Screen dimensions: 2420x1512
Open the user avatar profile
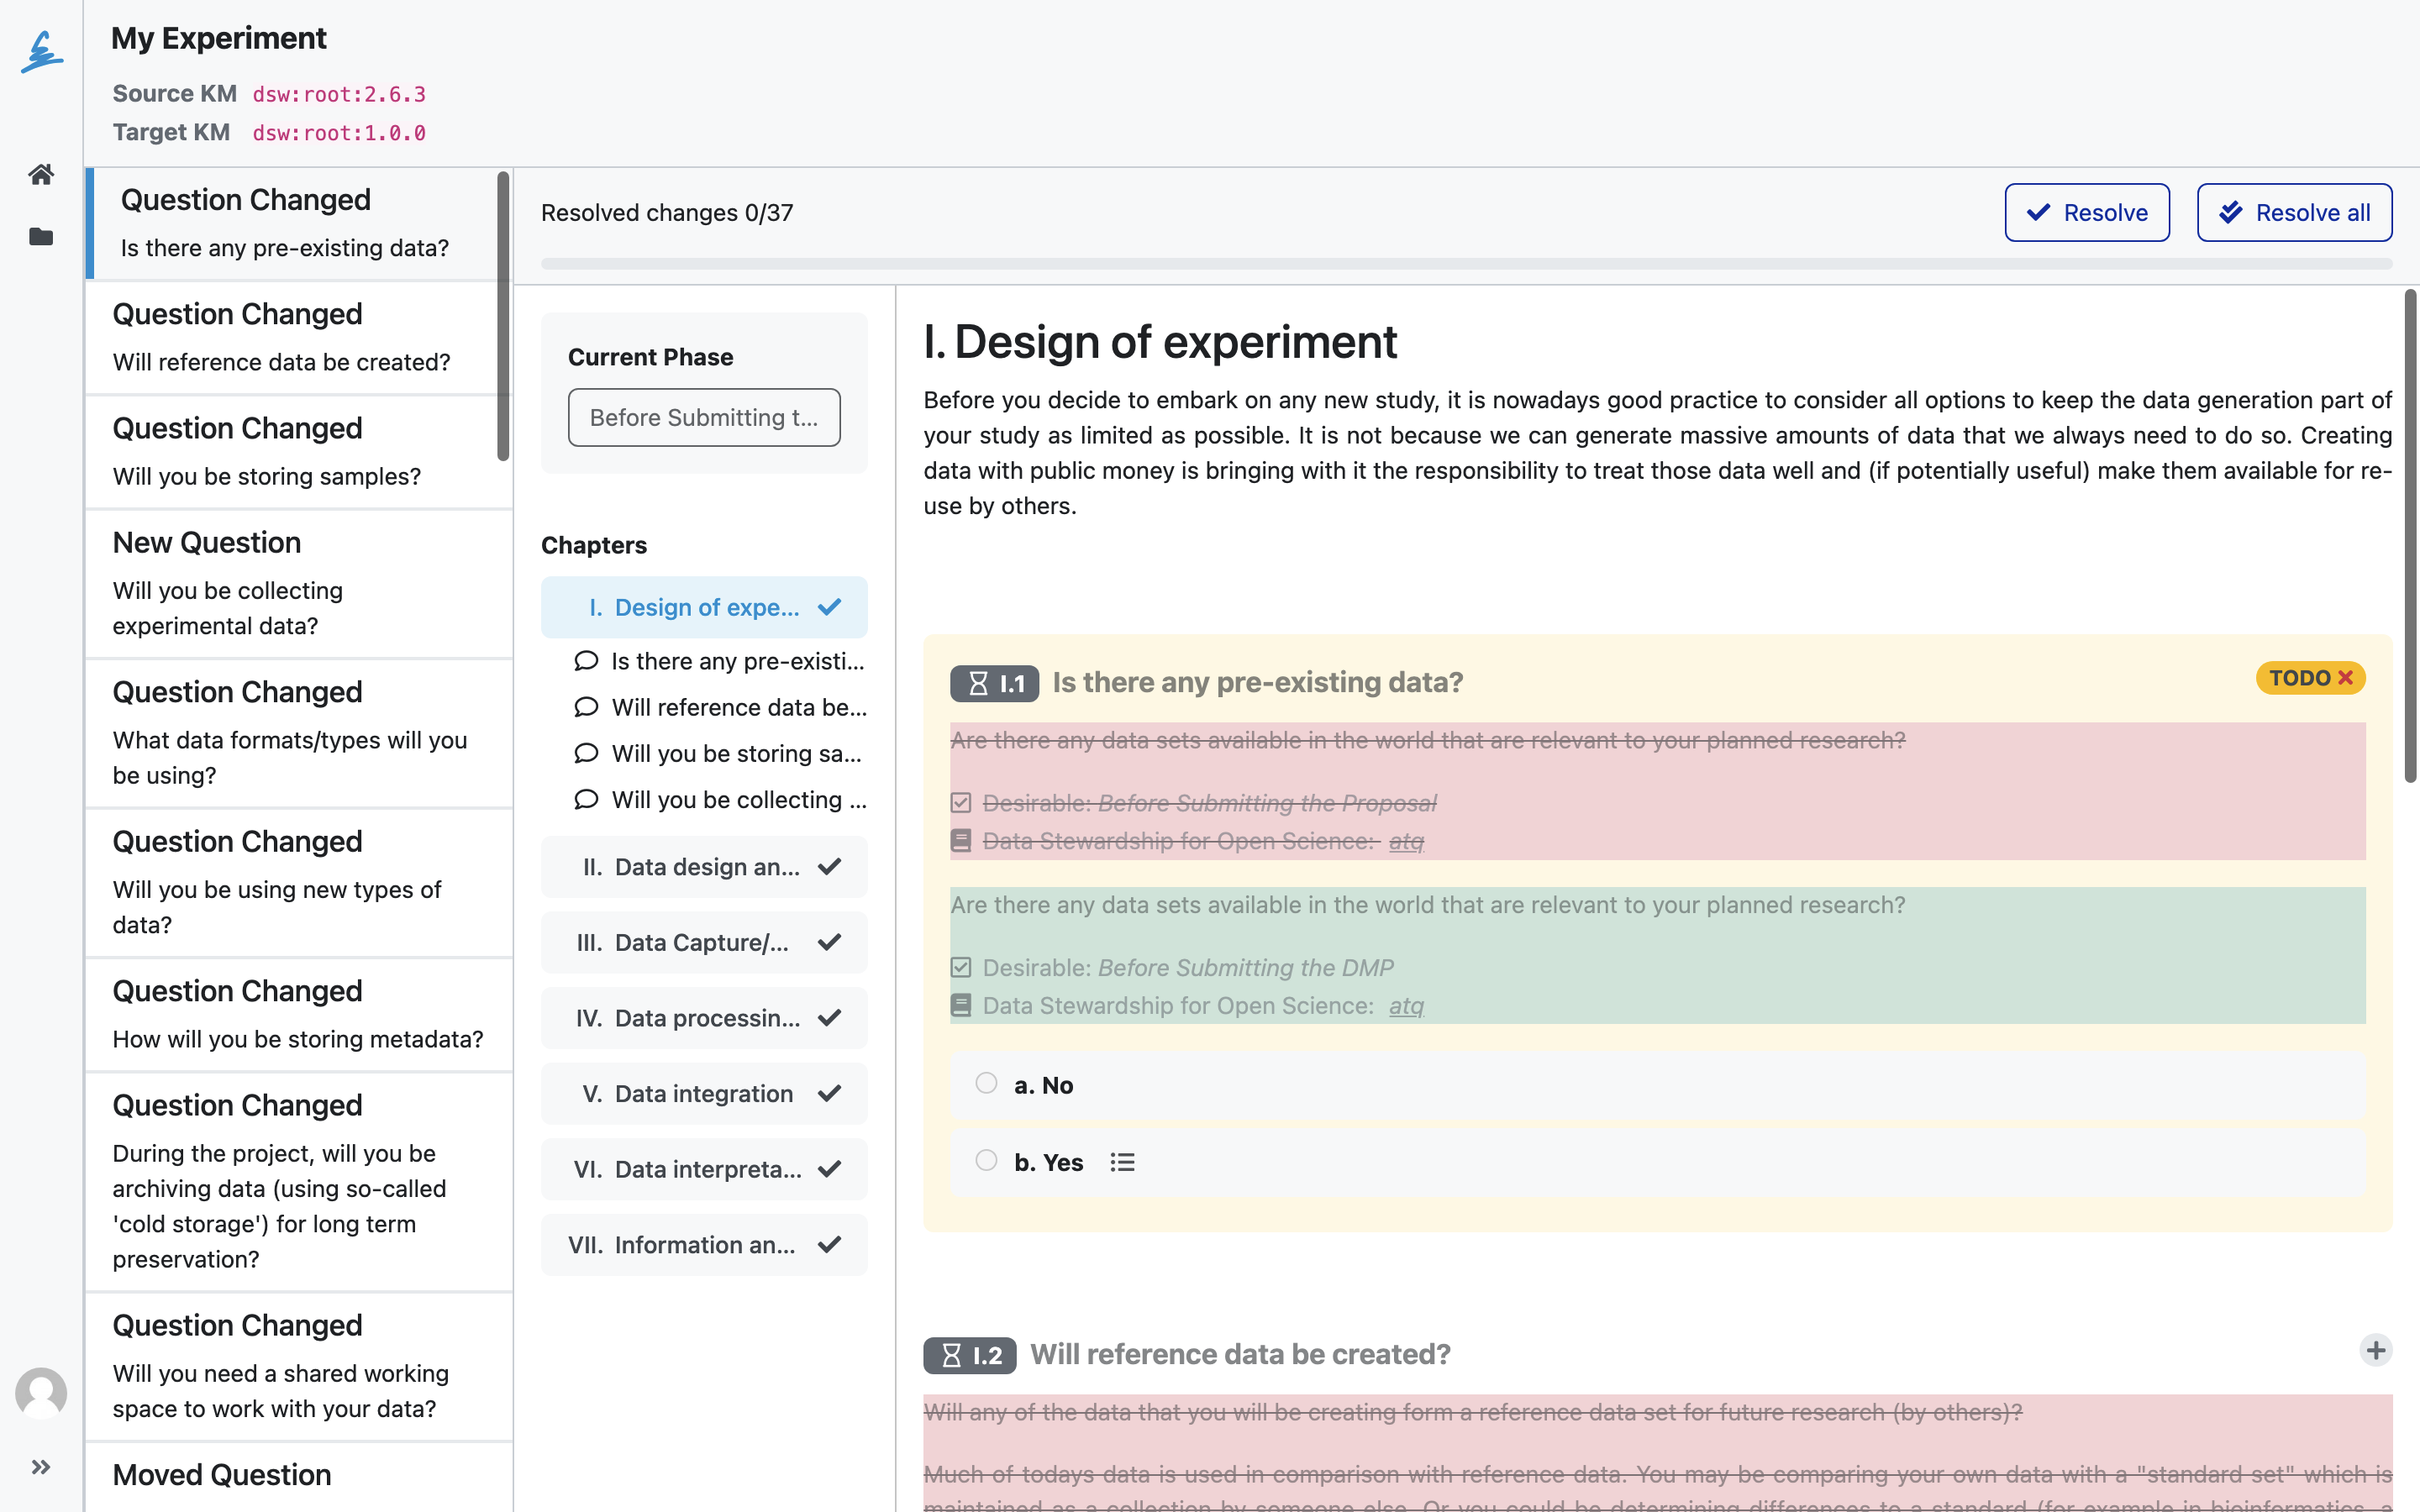[x=41, y=1393]
